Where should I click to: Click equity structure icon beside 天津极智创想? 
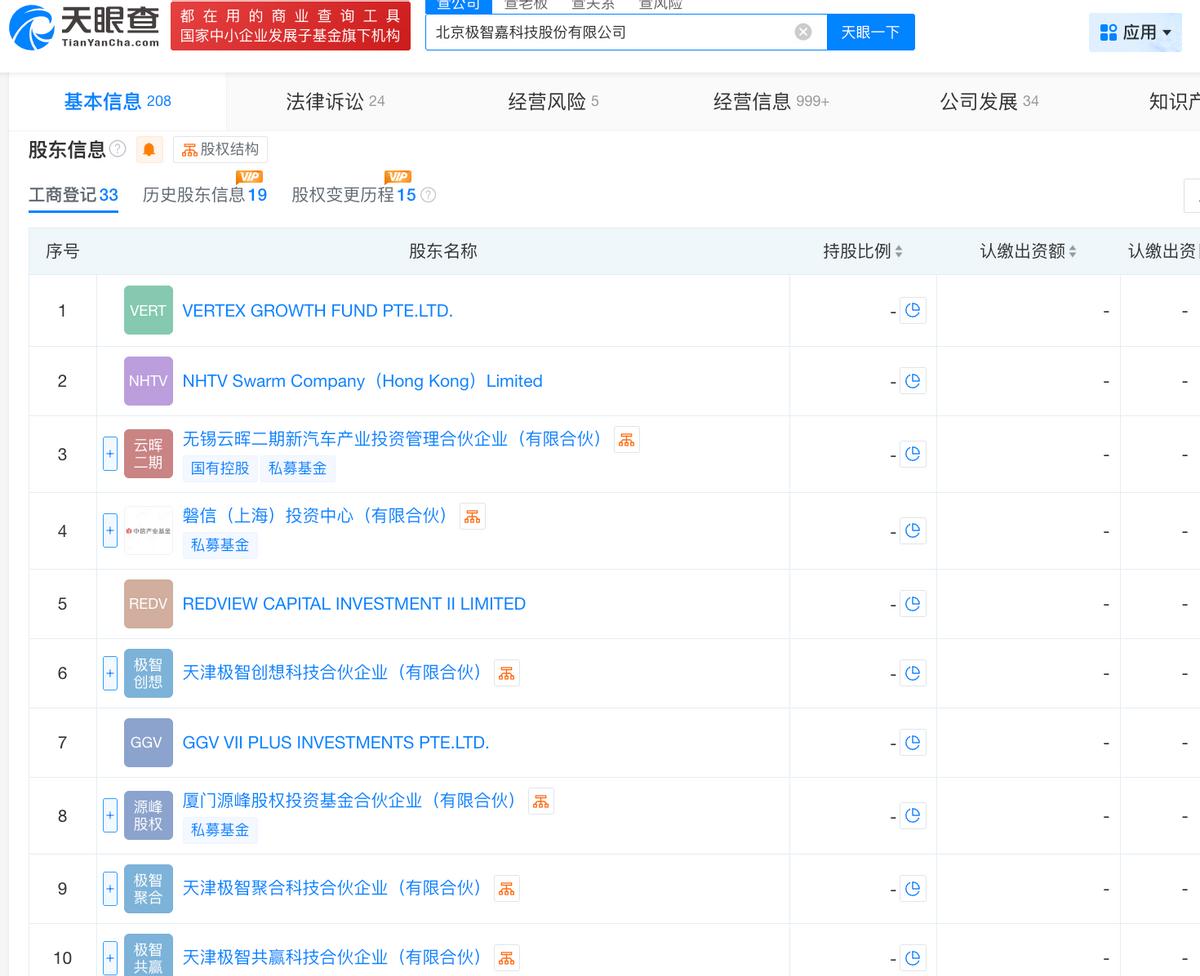pyautogui.click(x=506, y=674)
